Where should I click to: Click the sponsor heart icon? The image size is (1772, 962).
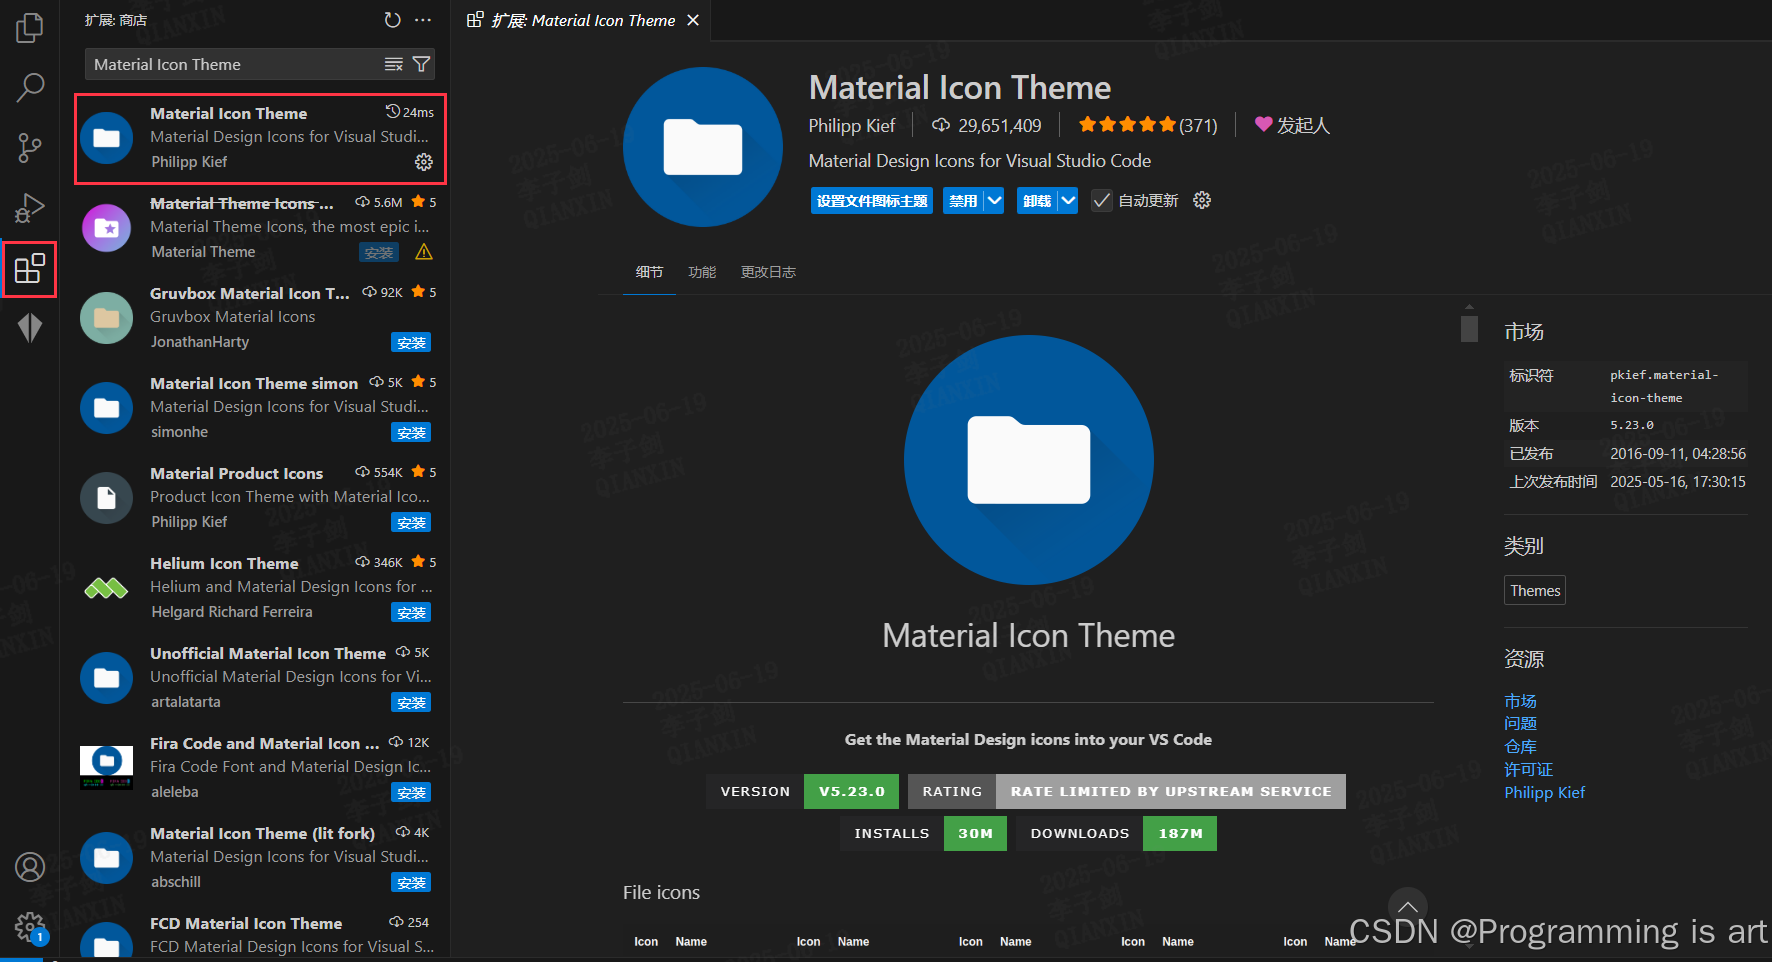(1264, 124)
